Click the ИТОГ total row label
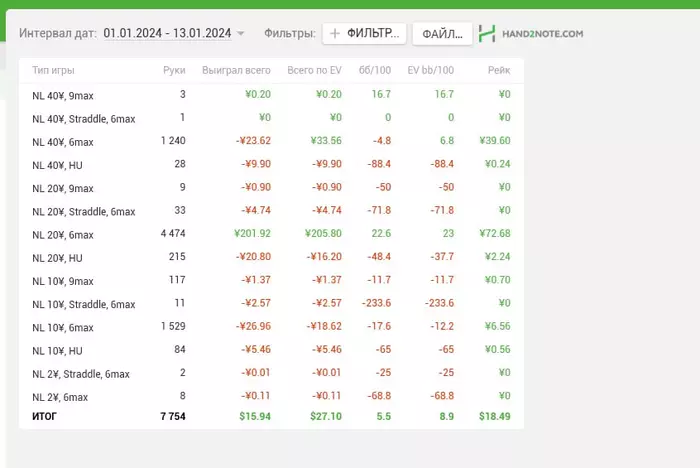The image size is (700, 468). point(44,416)
